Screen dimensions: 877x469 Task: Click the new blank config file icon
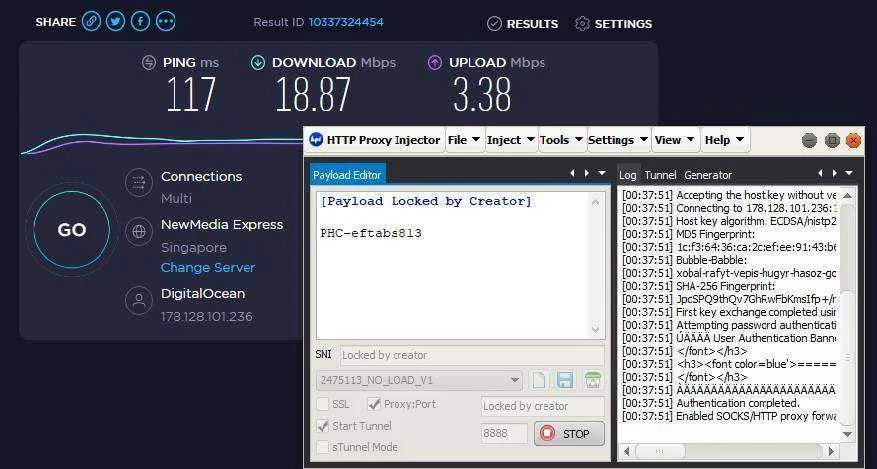point(539,381)
